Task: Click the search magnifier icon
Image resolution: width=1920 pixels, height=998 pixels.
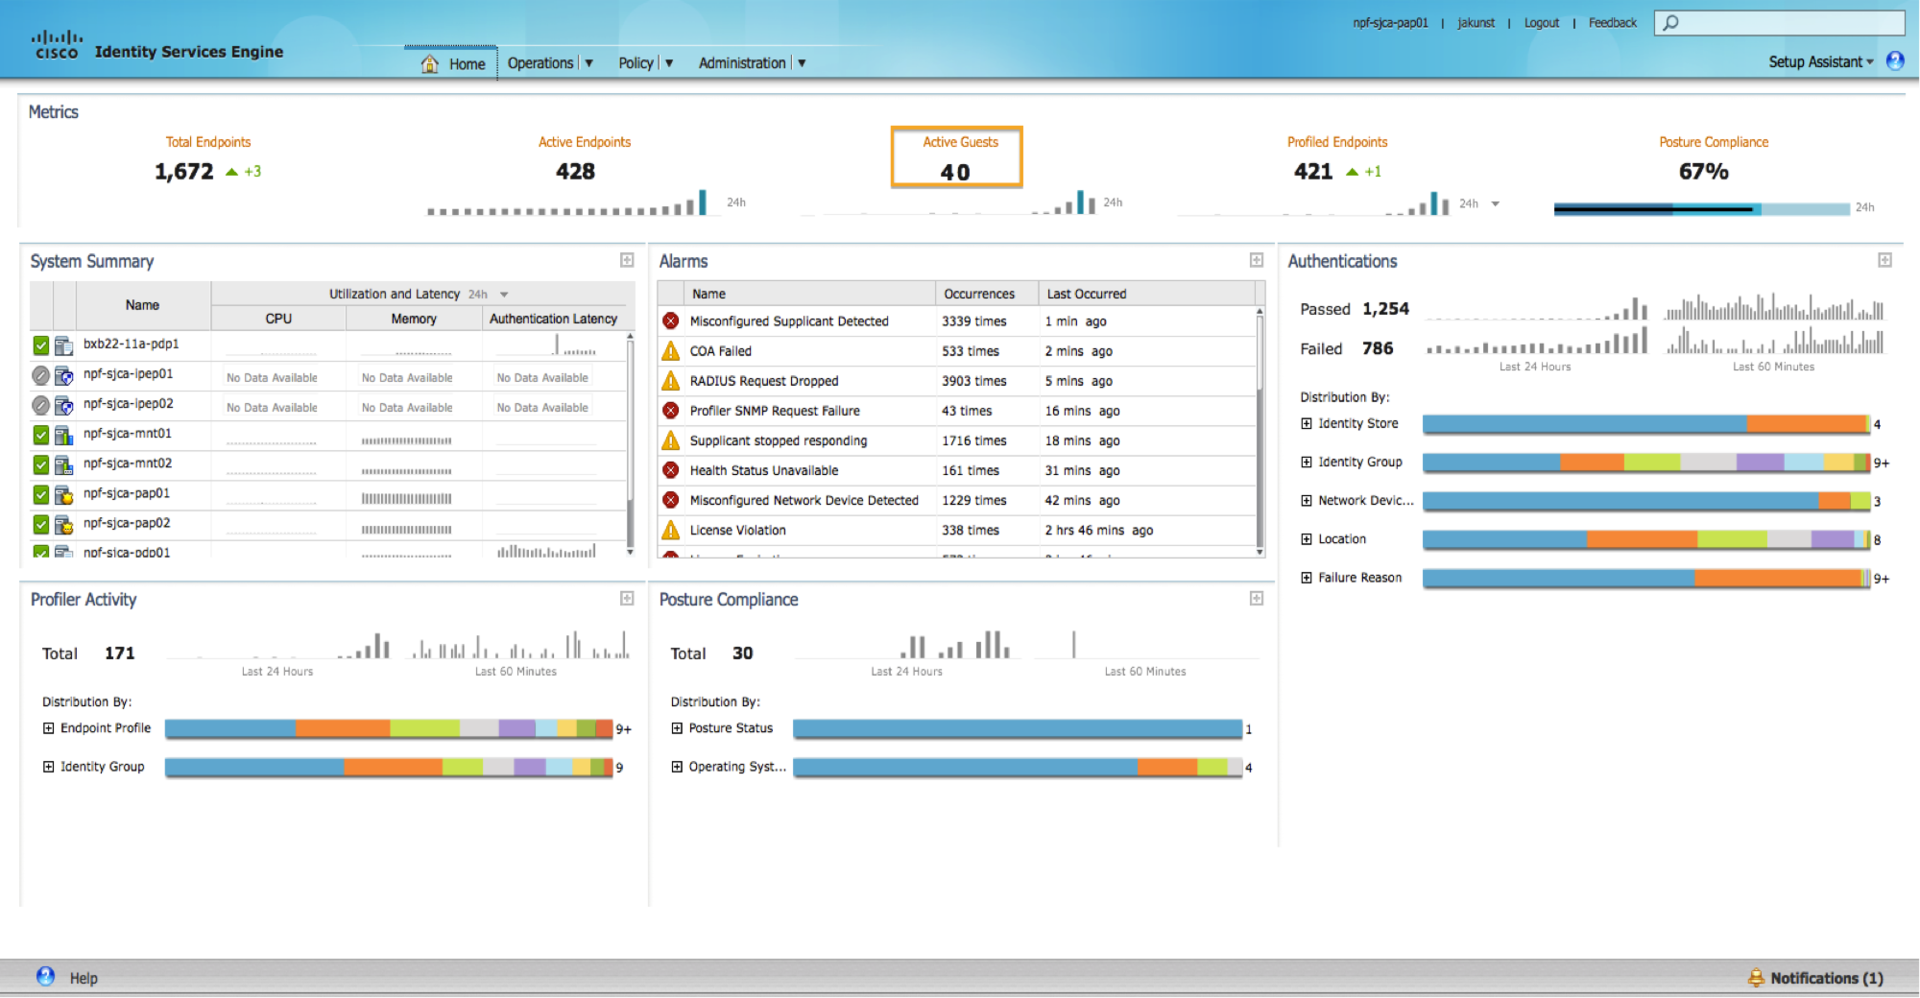Action: [1671, 23]
